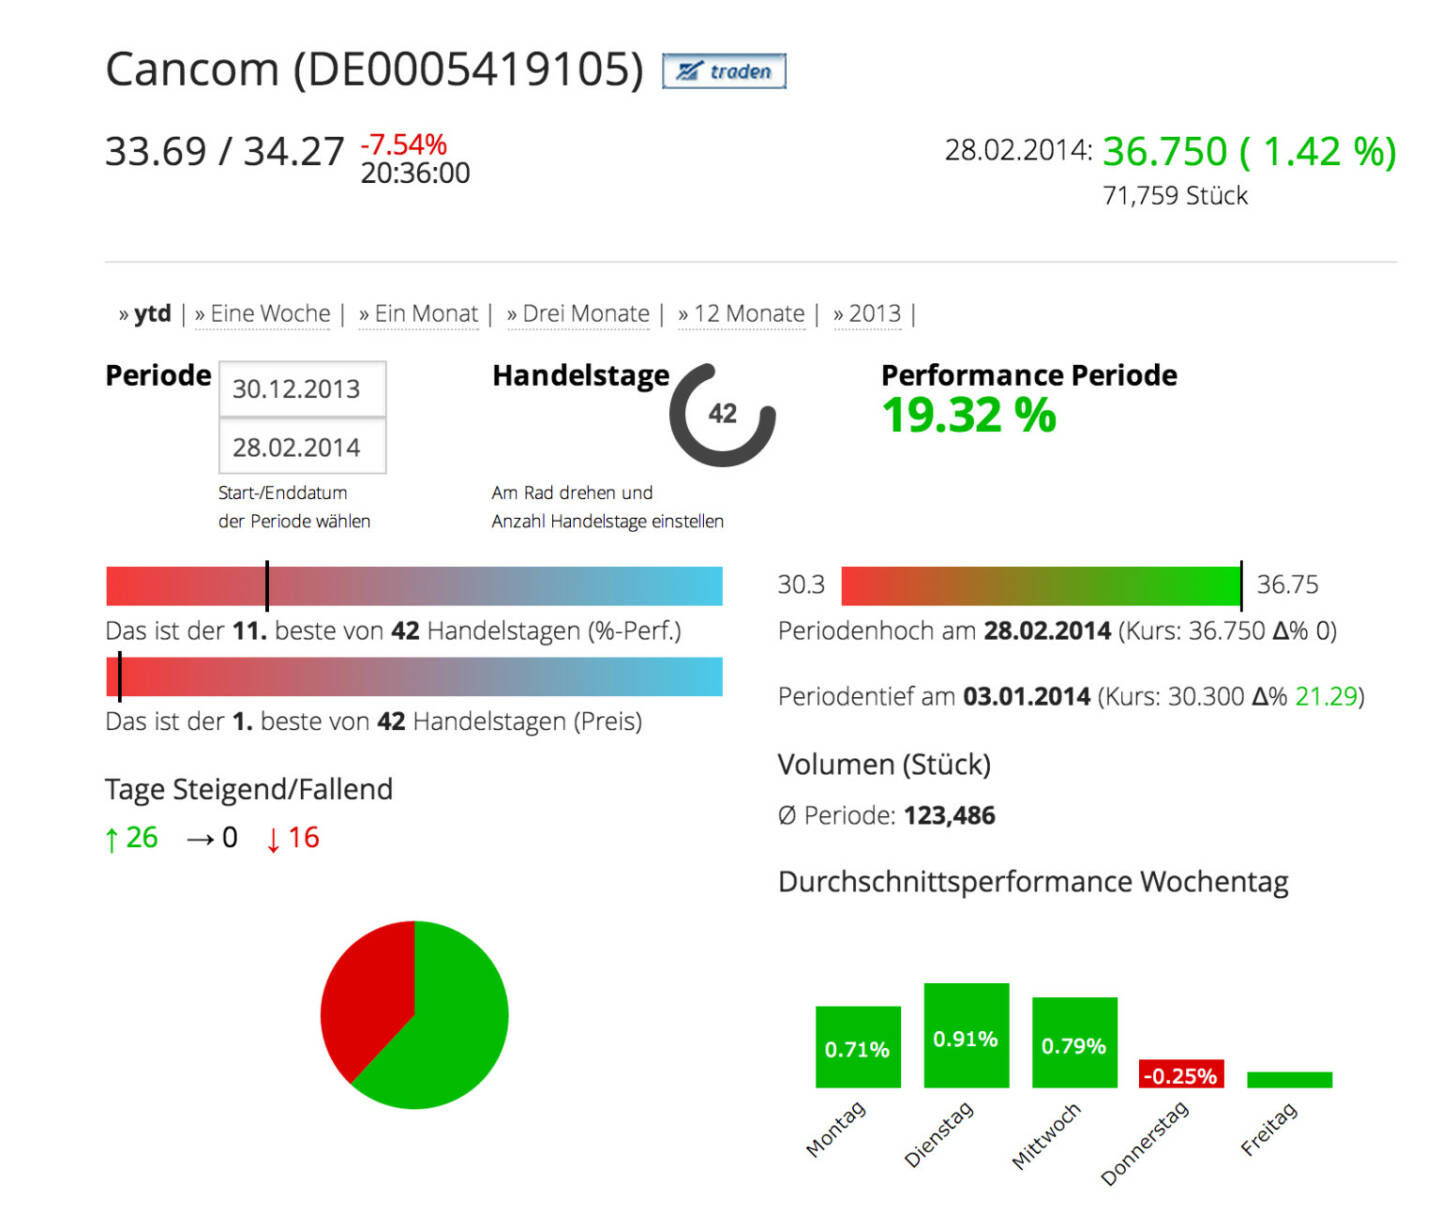1440x1215 pixels.
Task: Click the Freitag green bar
Action: (1289, 1080)
